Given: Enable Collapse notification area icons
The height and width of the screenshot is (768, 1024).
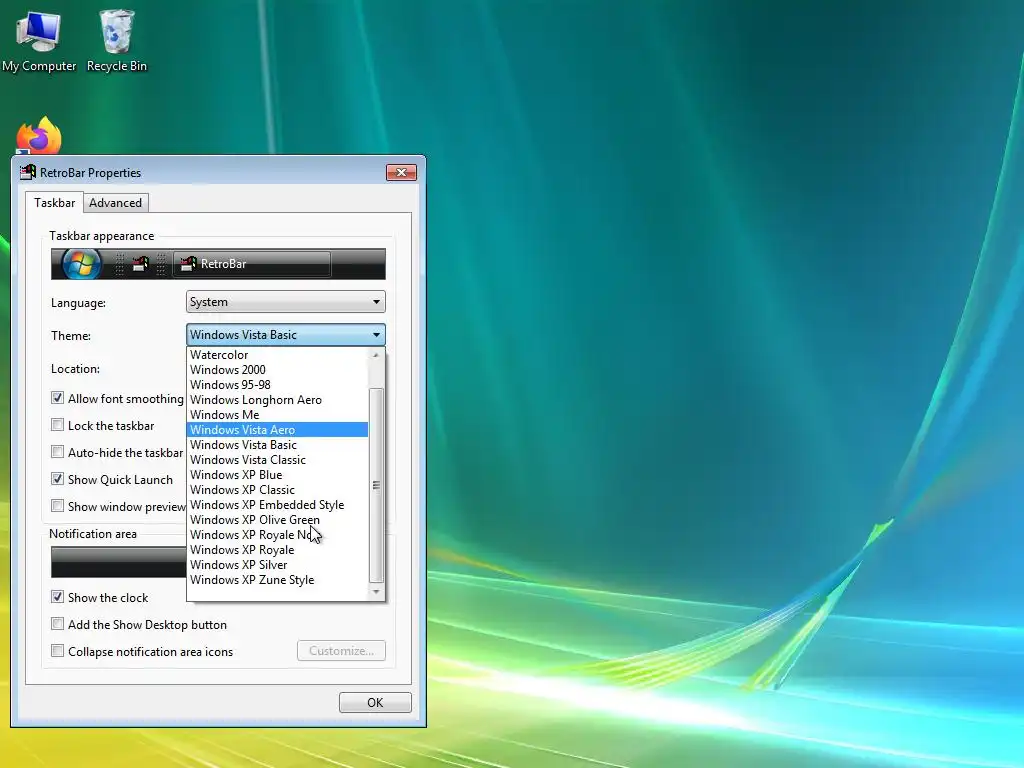Looking at the screenshot, I should coord(57,651).
